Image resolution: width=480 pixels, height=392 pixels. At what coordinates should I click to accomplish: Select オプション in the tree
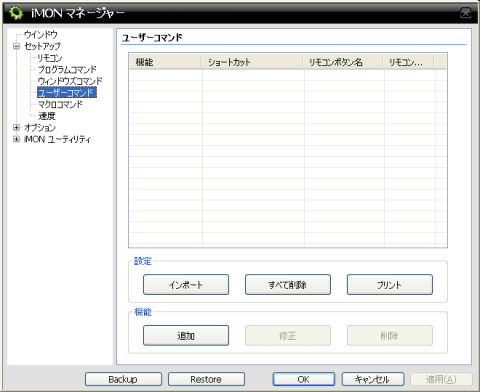click(x=40, y=127)
